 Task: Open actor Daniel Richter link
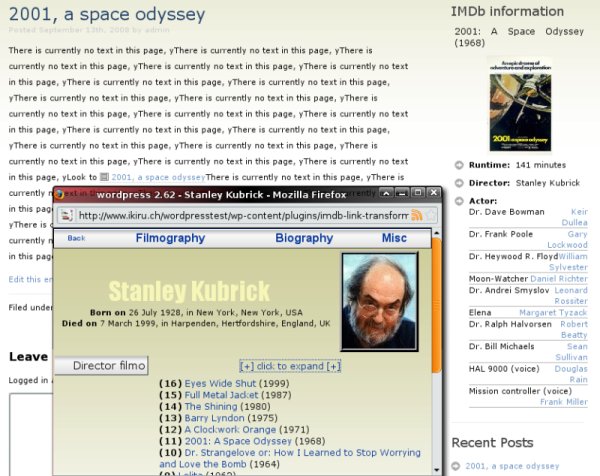click(559, 279)
